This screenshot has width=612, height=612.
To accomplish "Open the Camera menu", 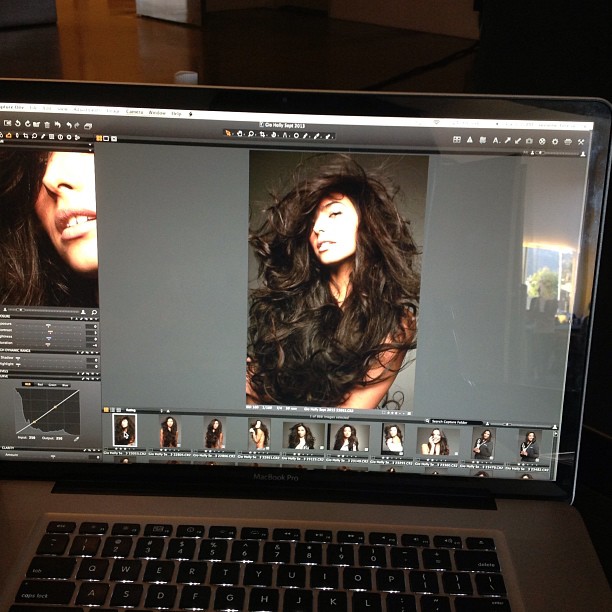I will [x=134, y=112].
